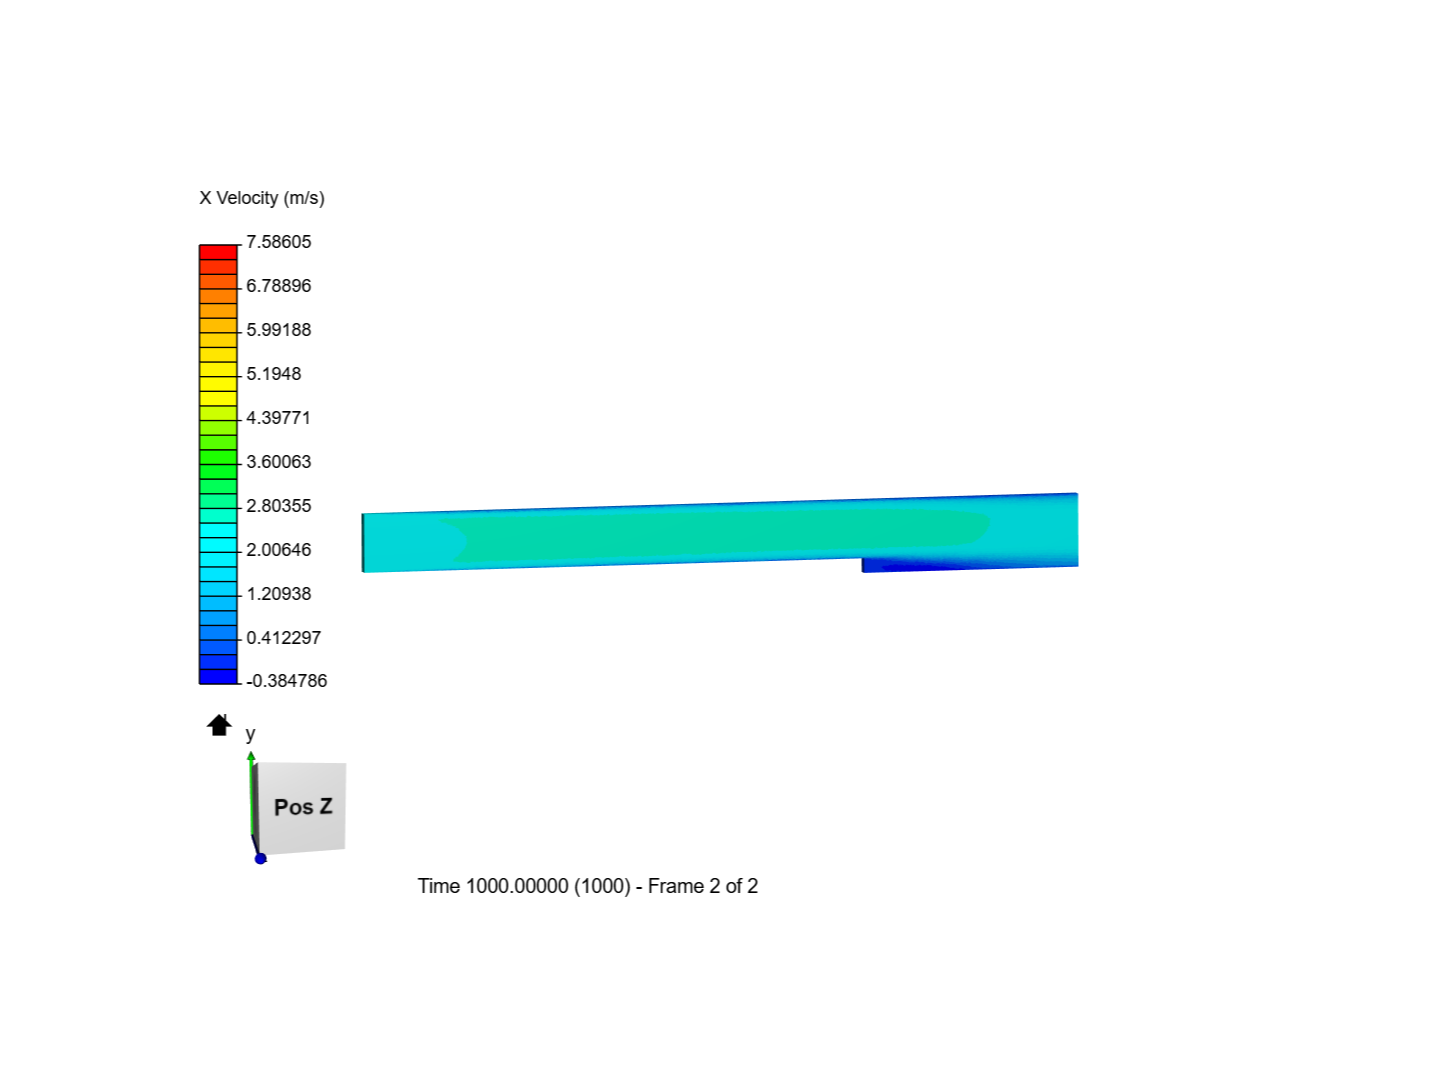
Task: Click the red top color band of legend
Action: [218, 252]
